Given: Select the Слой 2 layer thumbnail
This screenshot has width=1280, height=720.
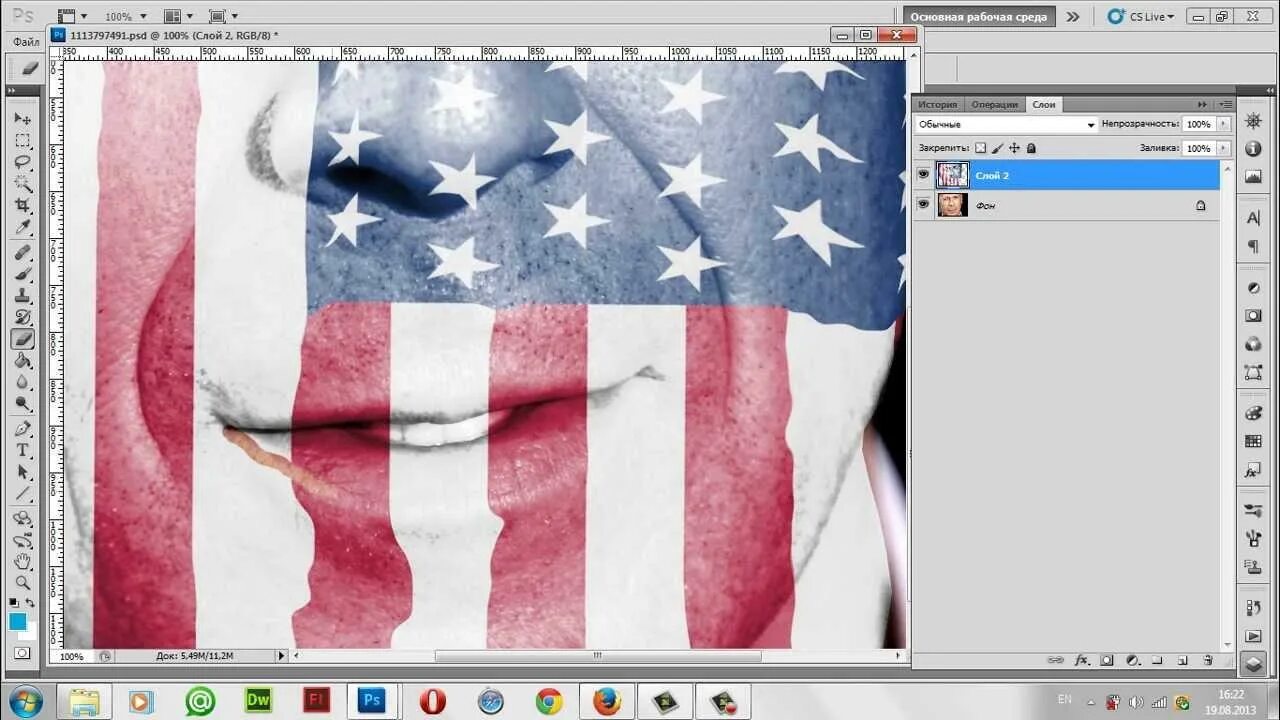Looking at the screenshot, I should [952, 175].
